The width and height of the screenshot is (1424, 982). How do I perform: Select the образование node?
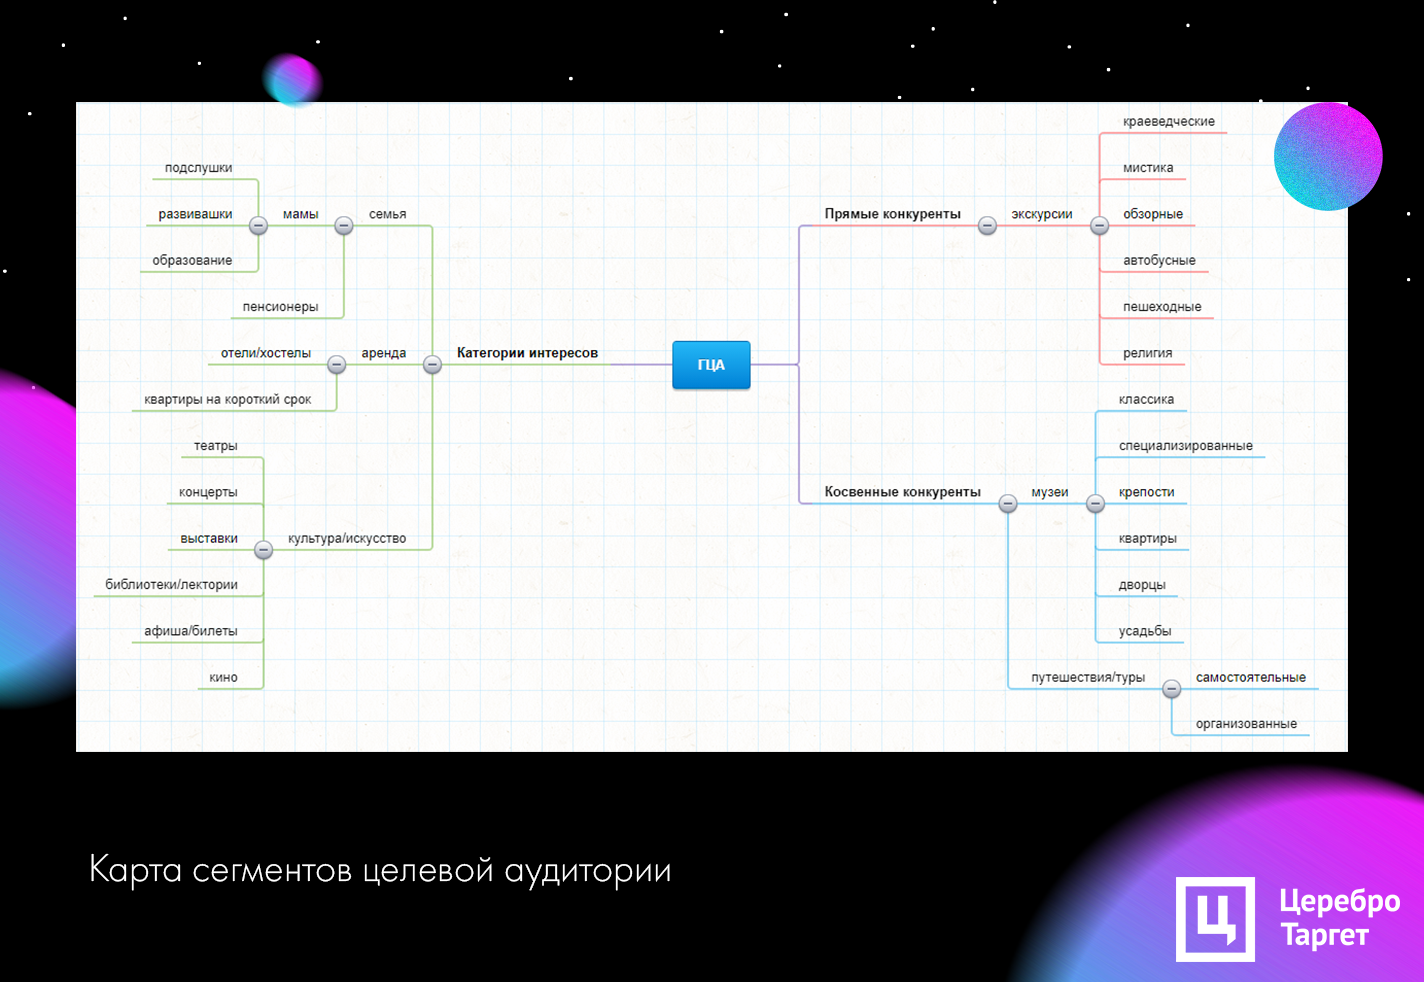pos(192,260)
